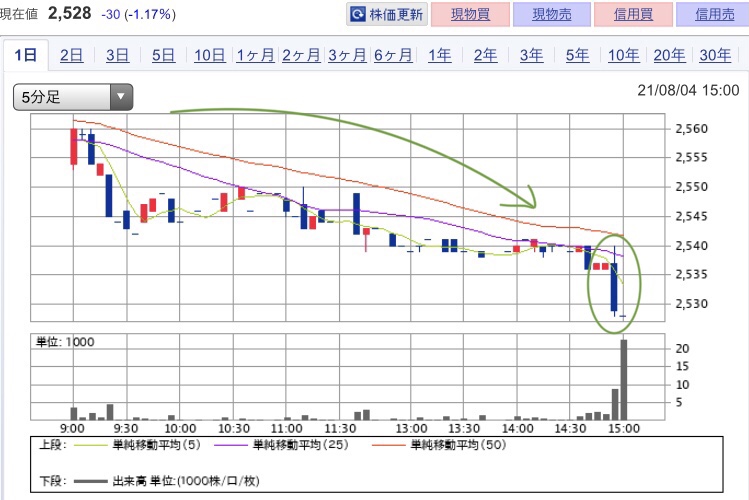Click the long blue candlestick before 15:00

point(614,287)
